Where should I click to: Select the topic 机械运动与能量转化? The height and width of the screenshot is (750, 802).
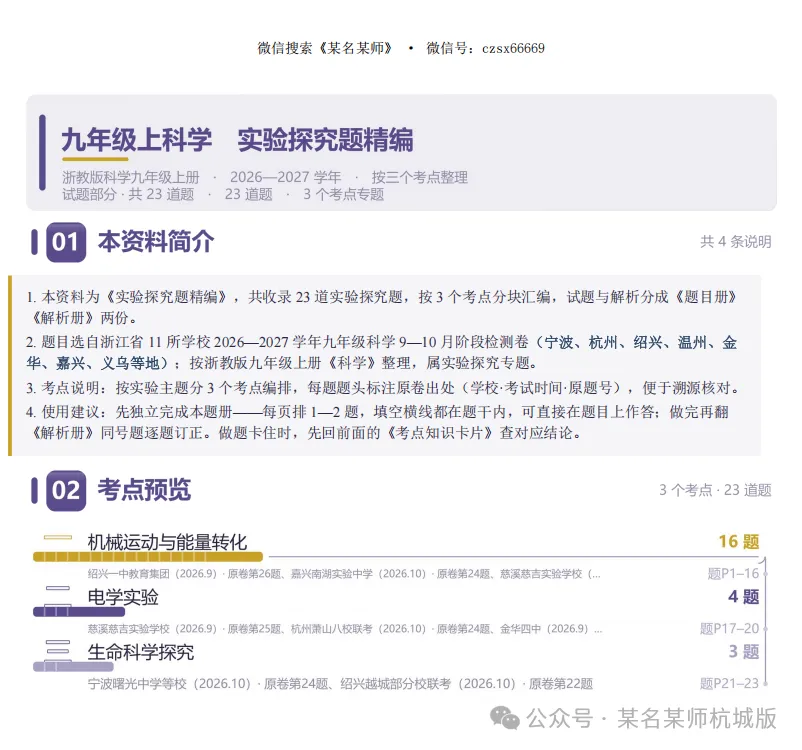click(167, 542)
